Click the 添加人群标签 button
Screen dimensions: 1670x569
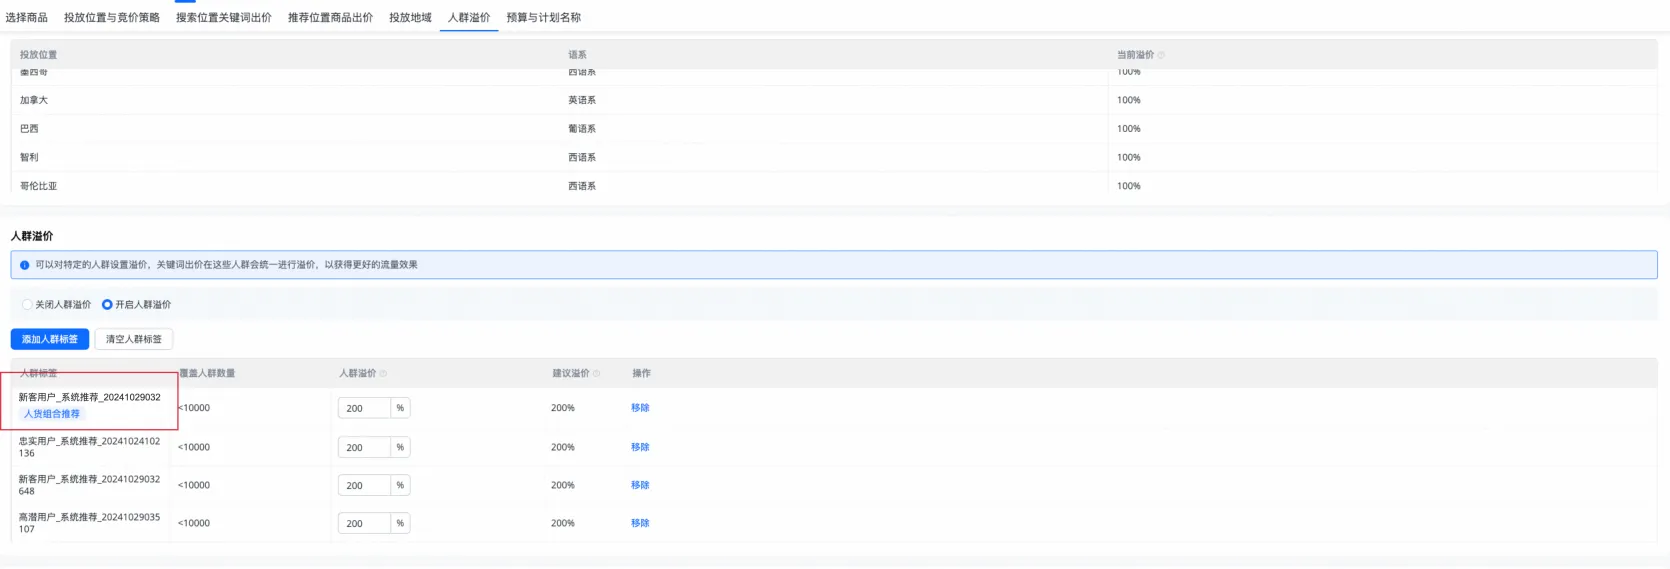50,340
